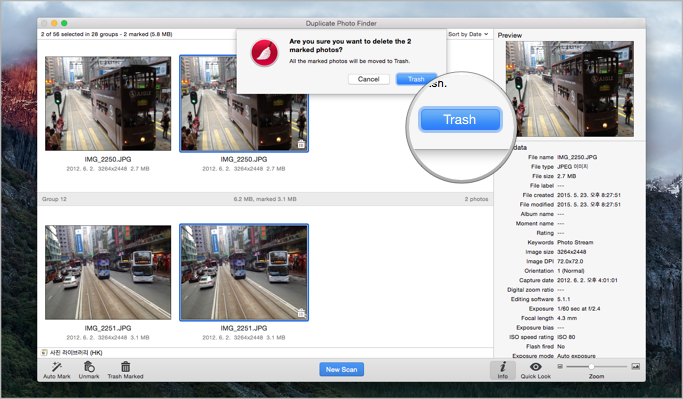The height and width of the screenshot is (399, 683).
Task: Click the large thumbnail zoom-in icon
Action: [636, 367]
